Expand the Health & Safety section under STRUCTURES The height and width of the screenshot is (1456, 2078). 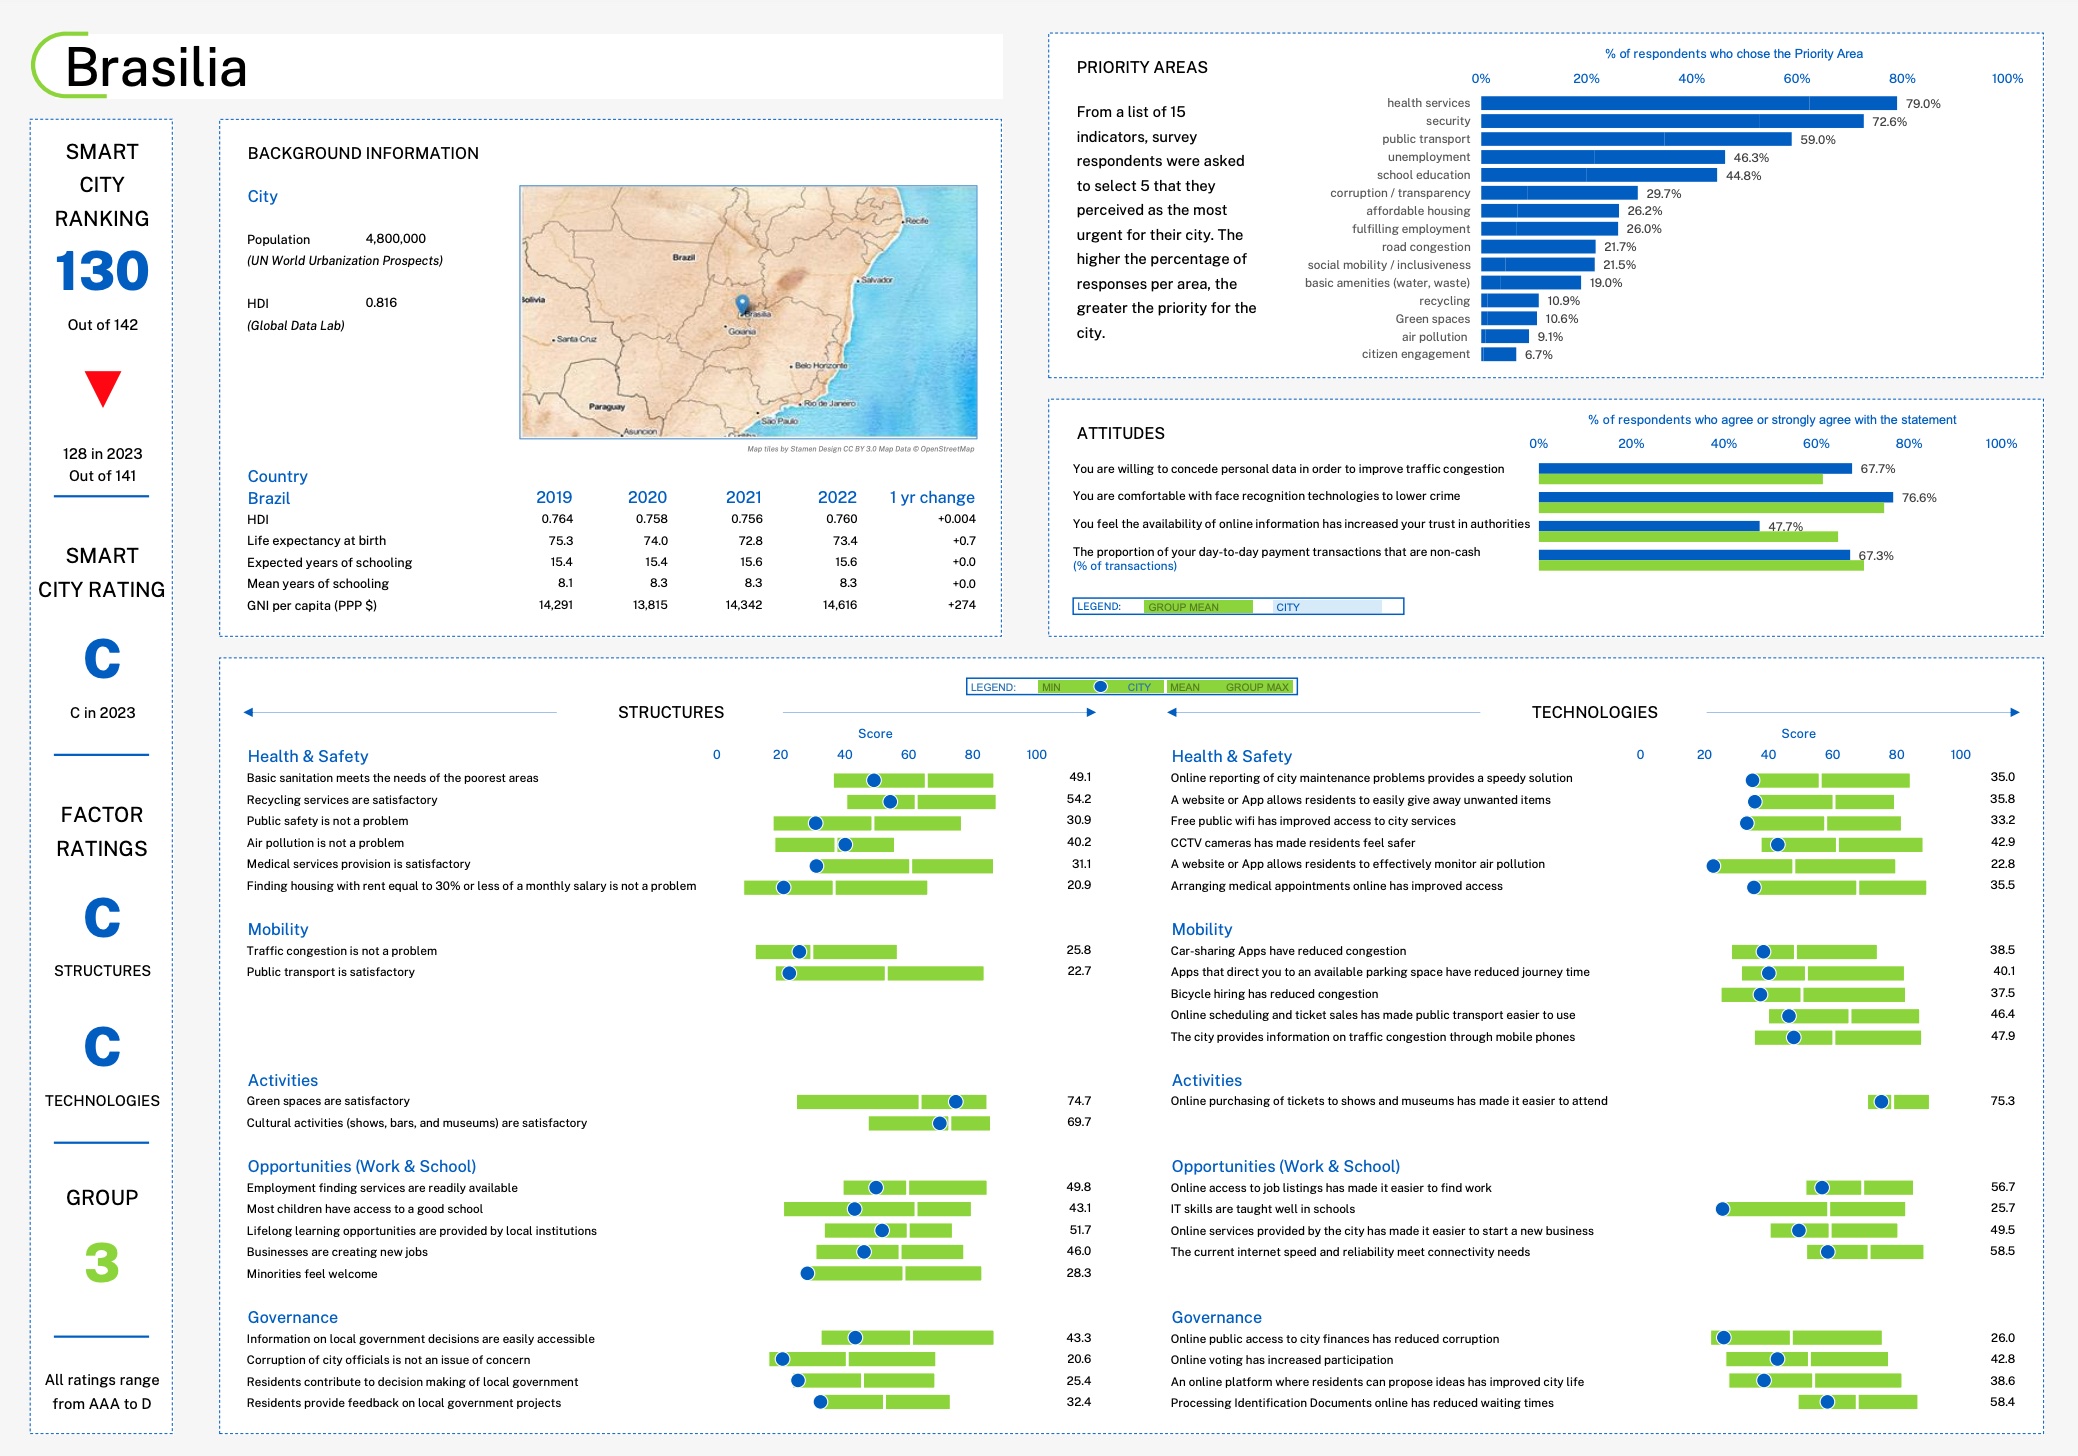(307, 756)
